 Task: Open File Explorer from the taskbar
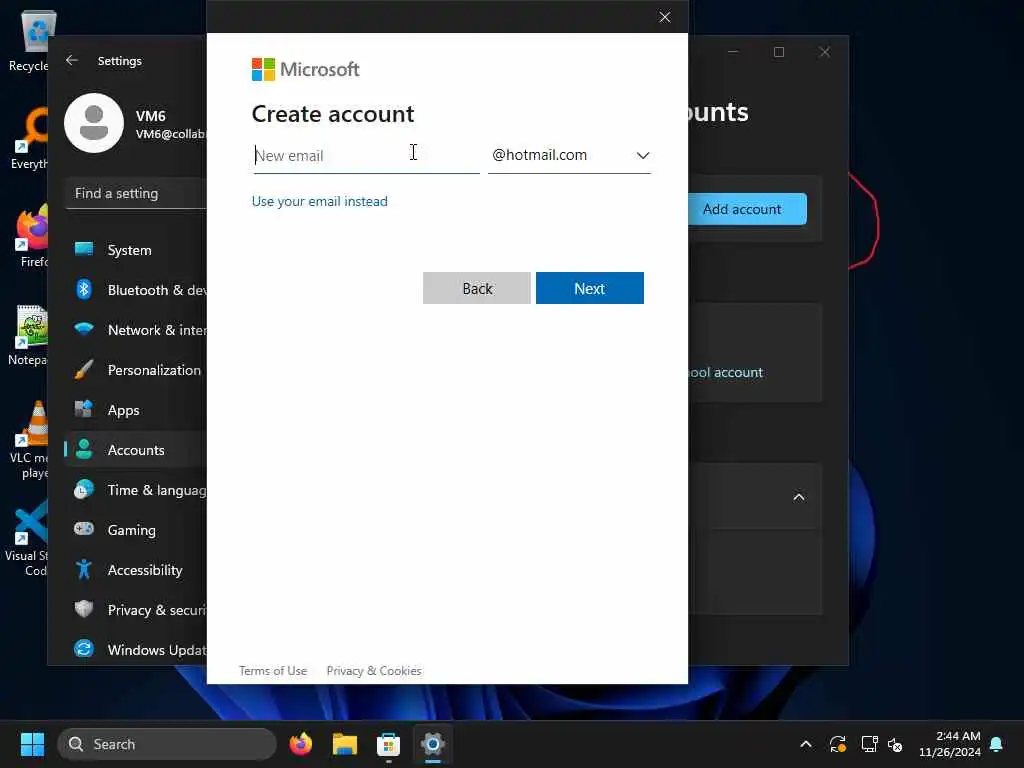pos(345,744)
